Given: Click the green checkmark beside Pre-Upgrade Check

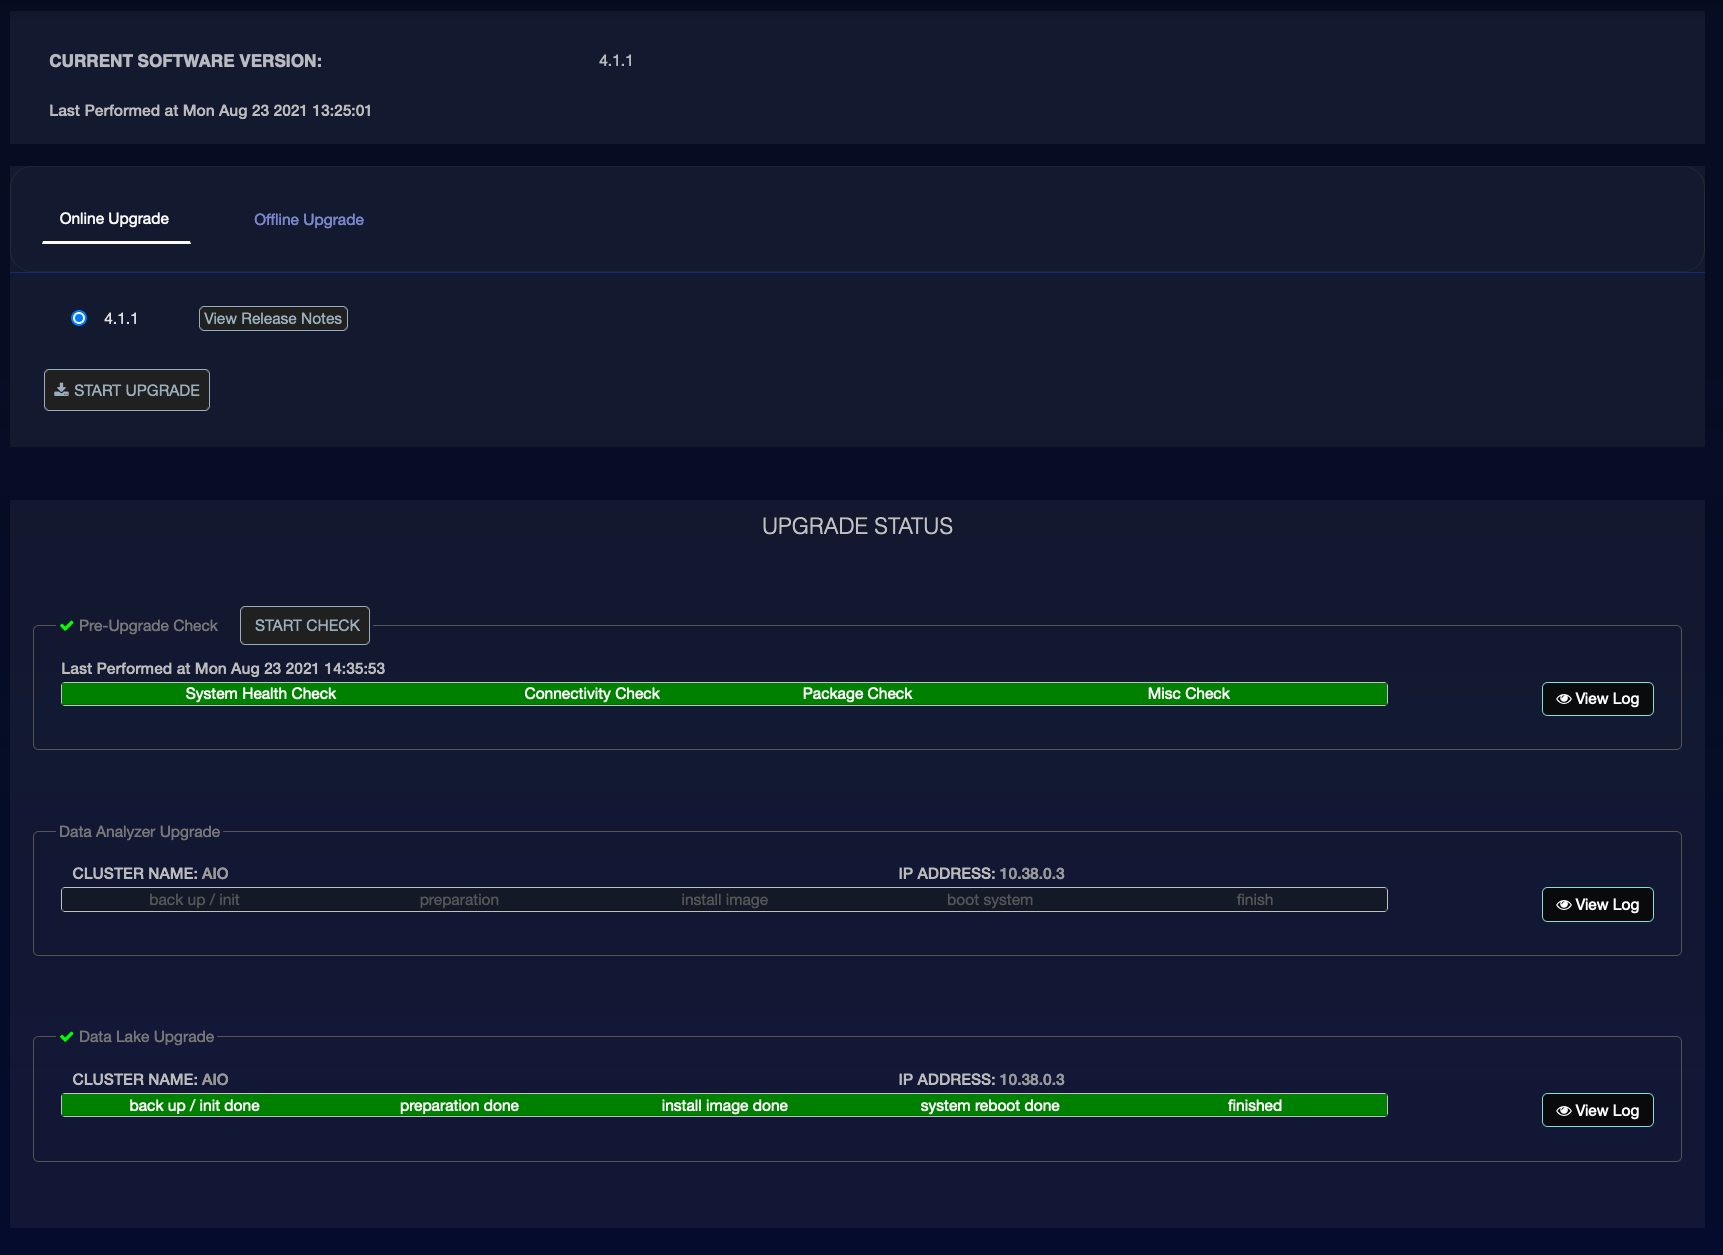Looking at the screenshot, I should 67,626.
